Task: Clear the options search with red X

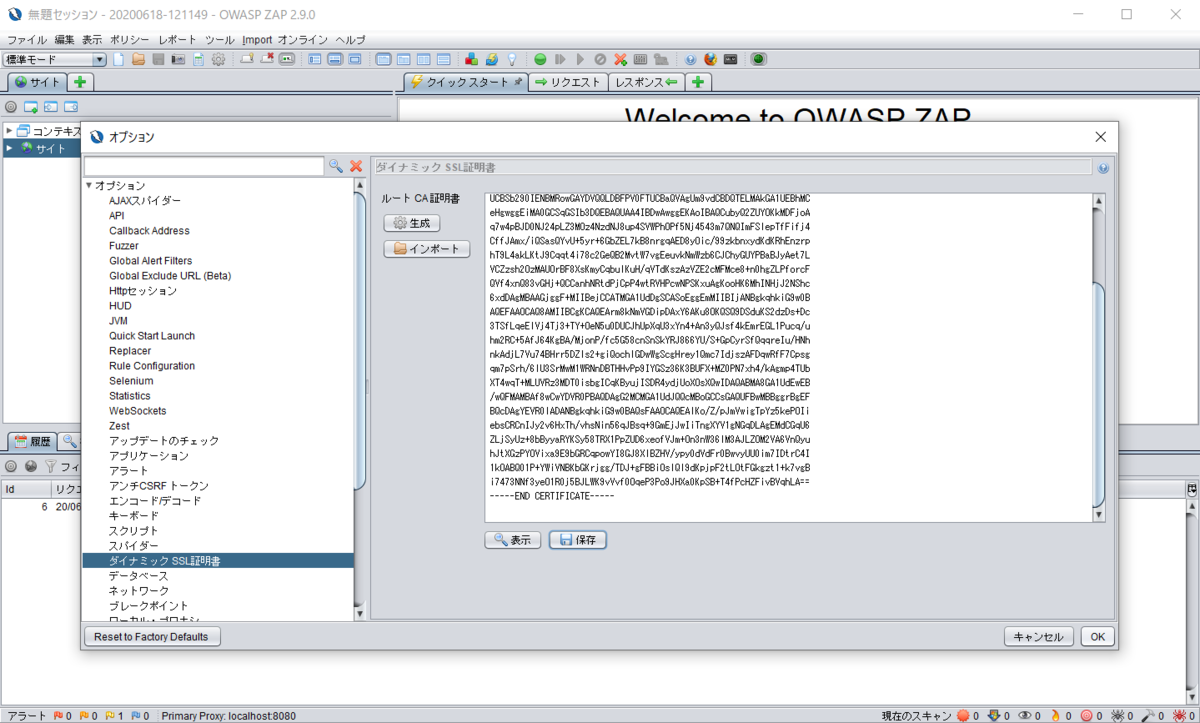Action: click(355, 166)
